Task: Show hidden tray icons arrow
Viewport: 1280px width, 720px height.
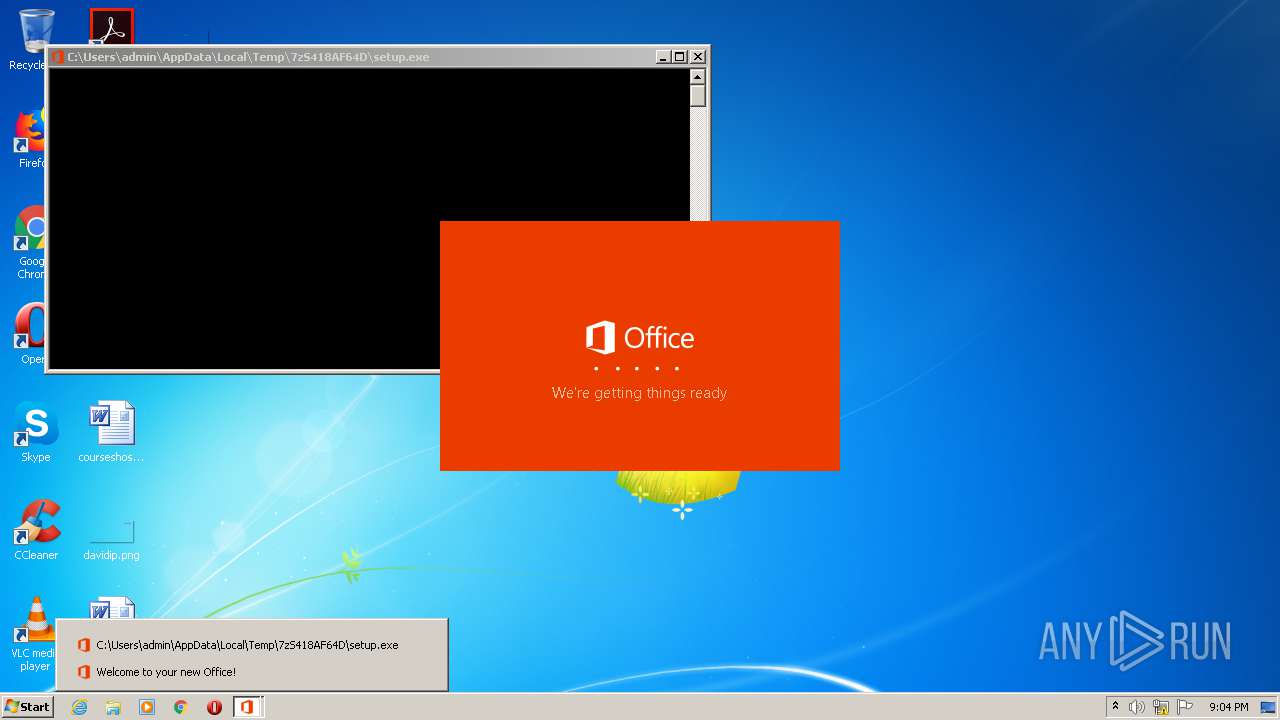Action: (1115, 707)
